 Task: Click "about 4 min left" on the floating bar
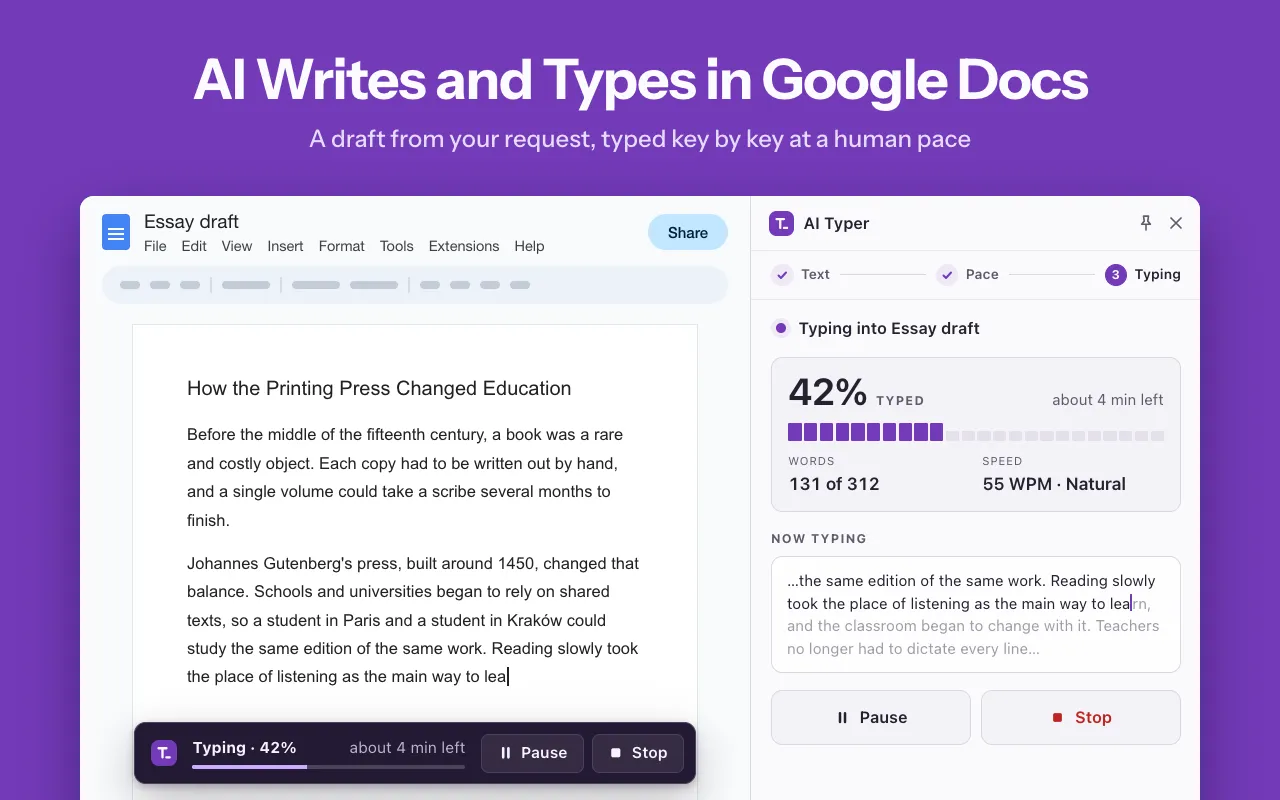point(407,748)
